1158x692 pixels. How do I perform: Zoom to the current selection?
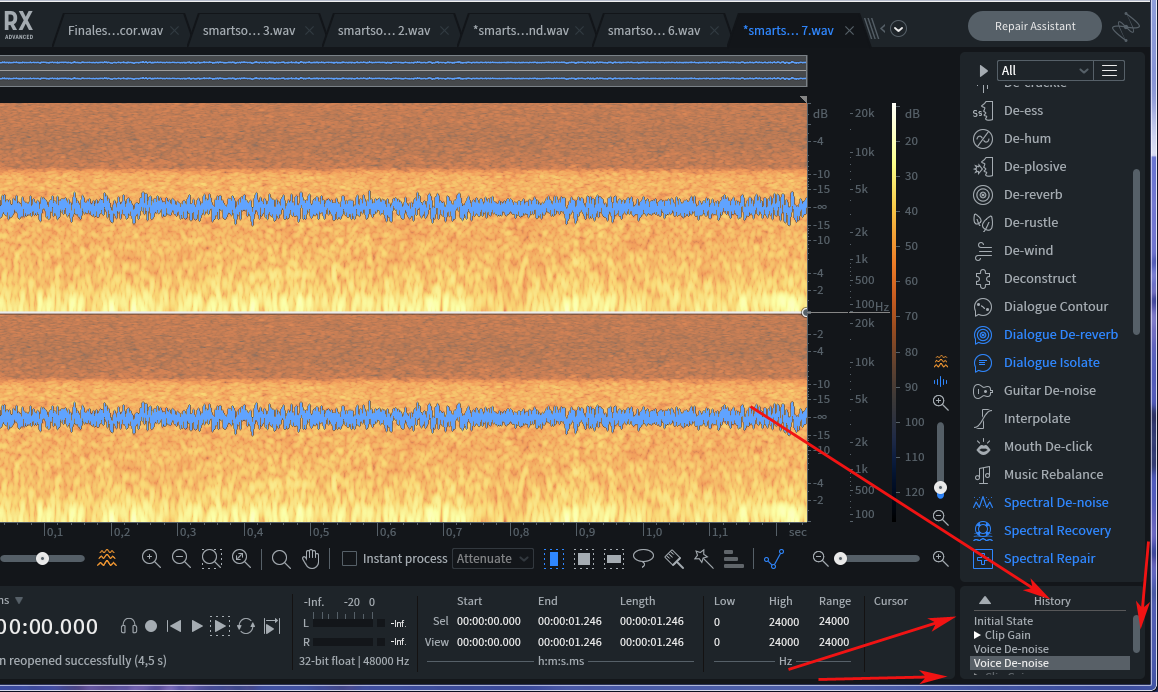(211, 559)
